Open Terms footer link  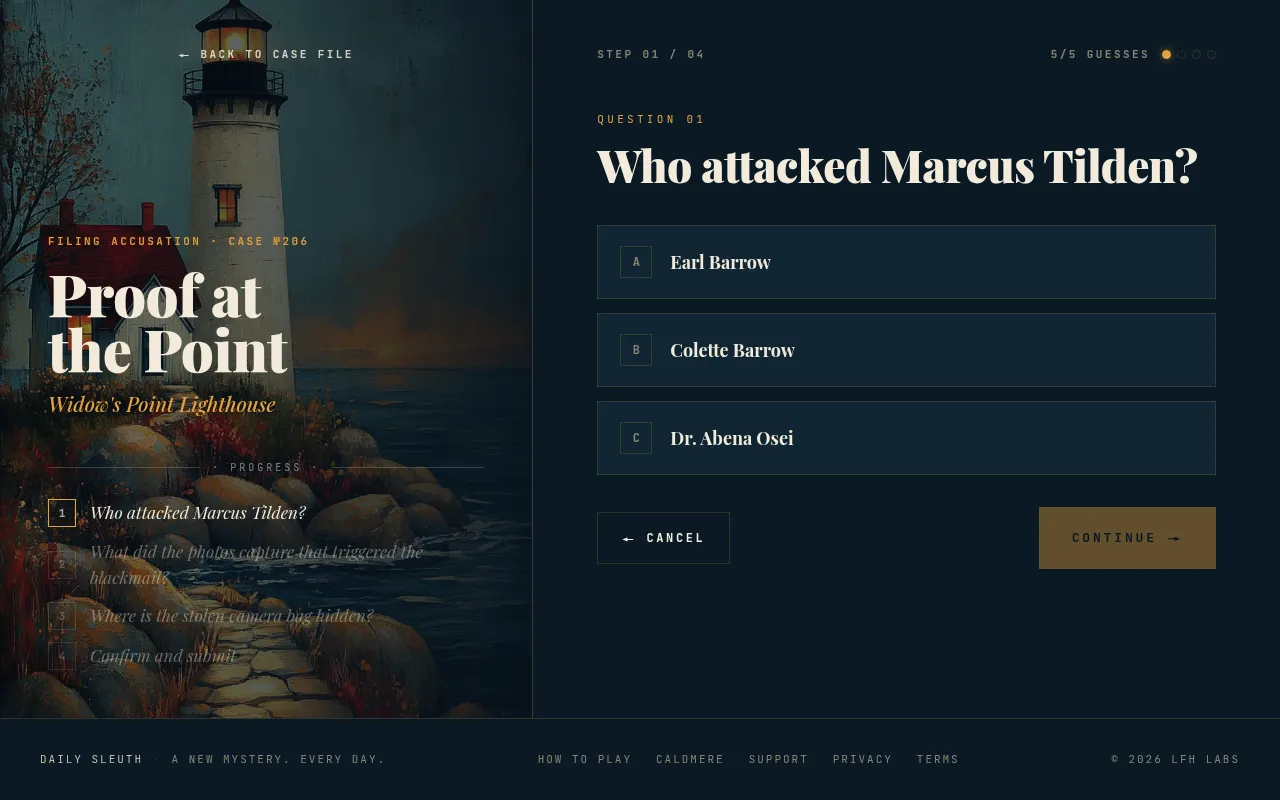coord(938,760)
